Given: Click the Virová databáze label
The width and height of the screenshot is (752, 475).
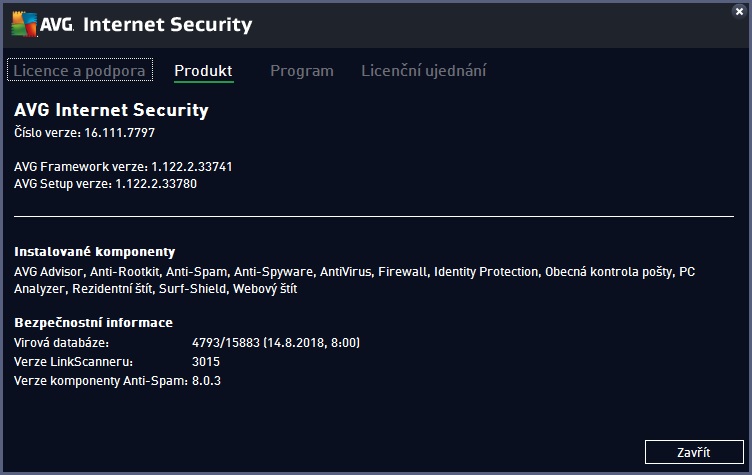Looking at the screenshot, I should [61, 343].
